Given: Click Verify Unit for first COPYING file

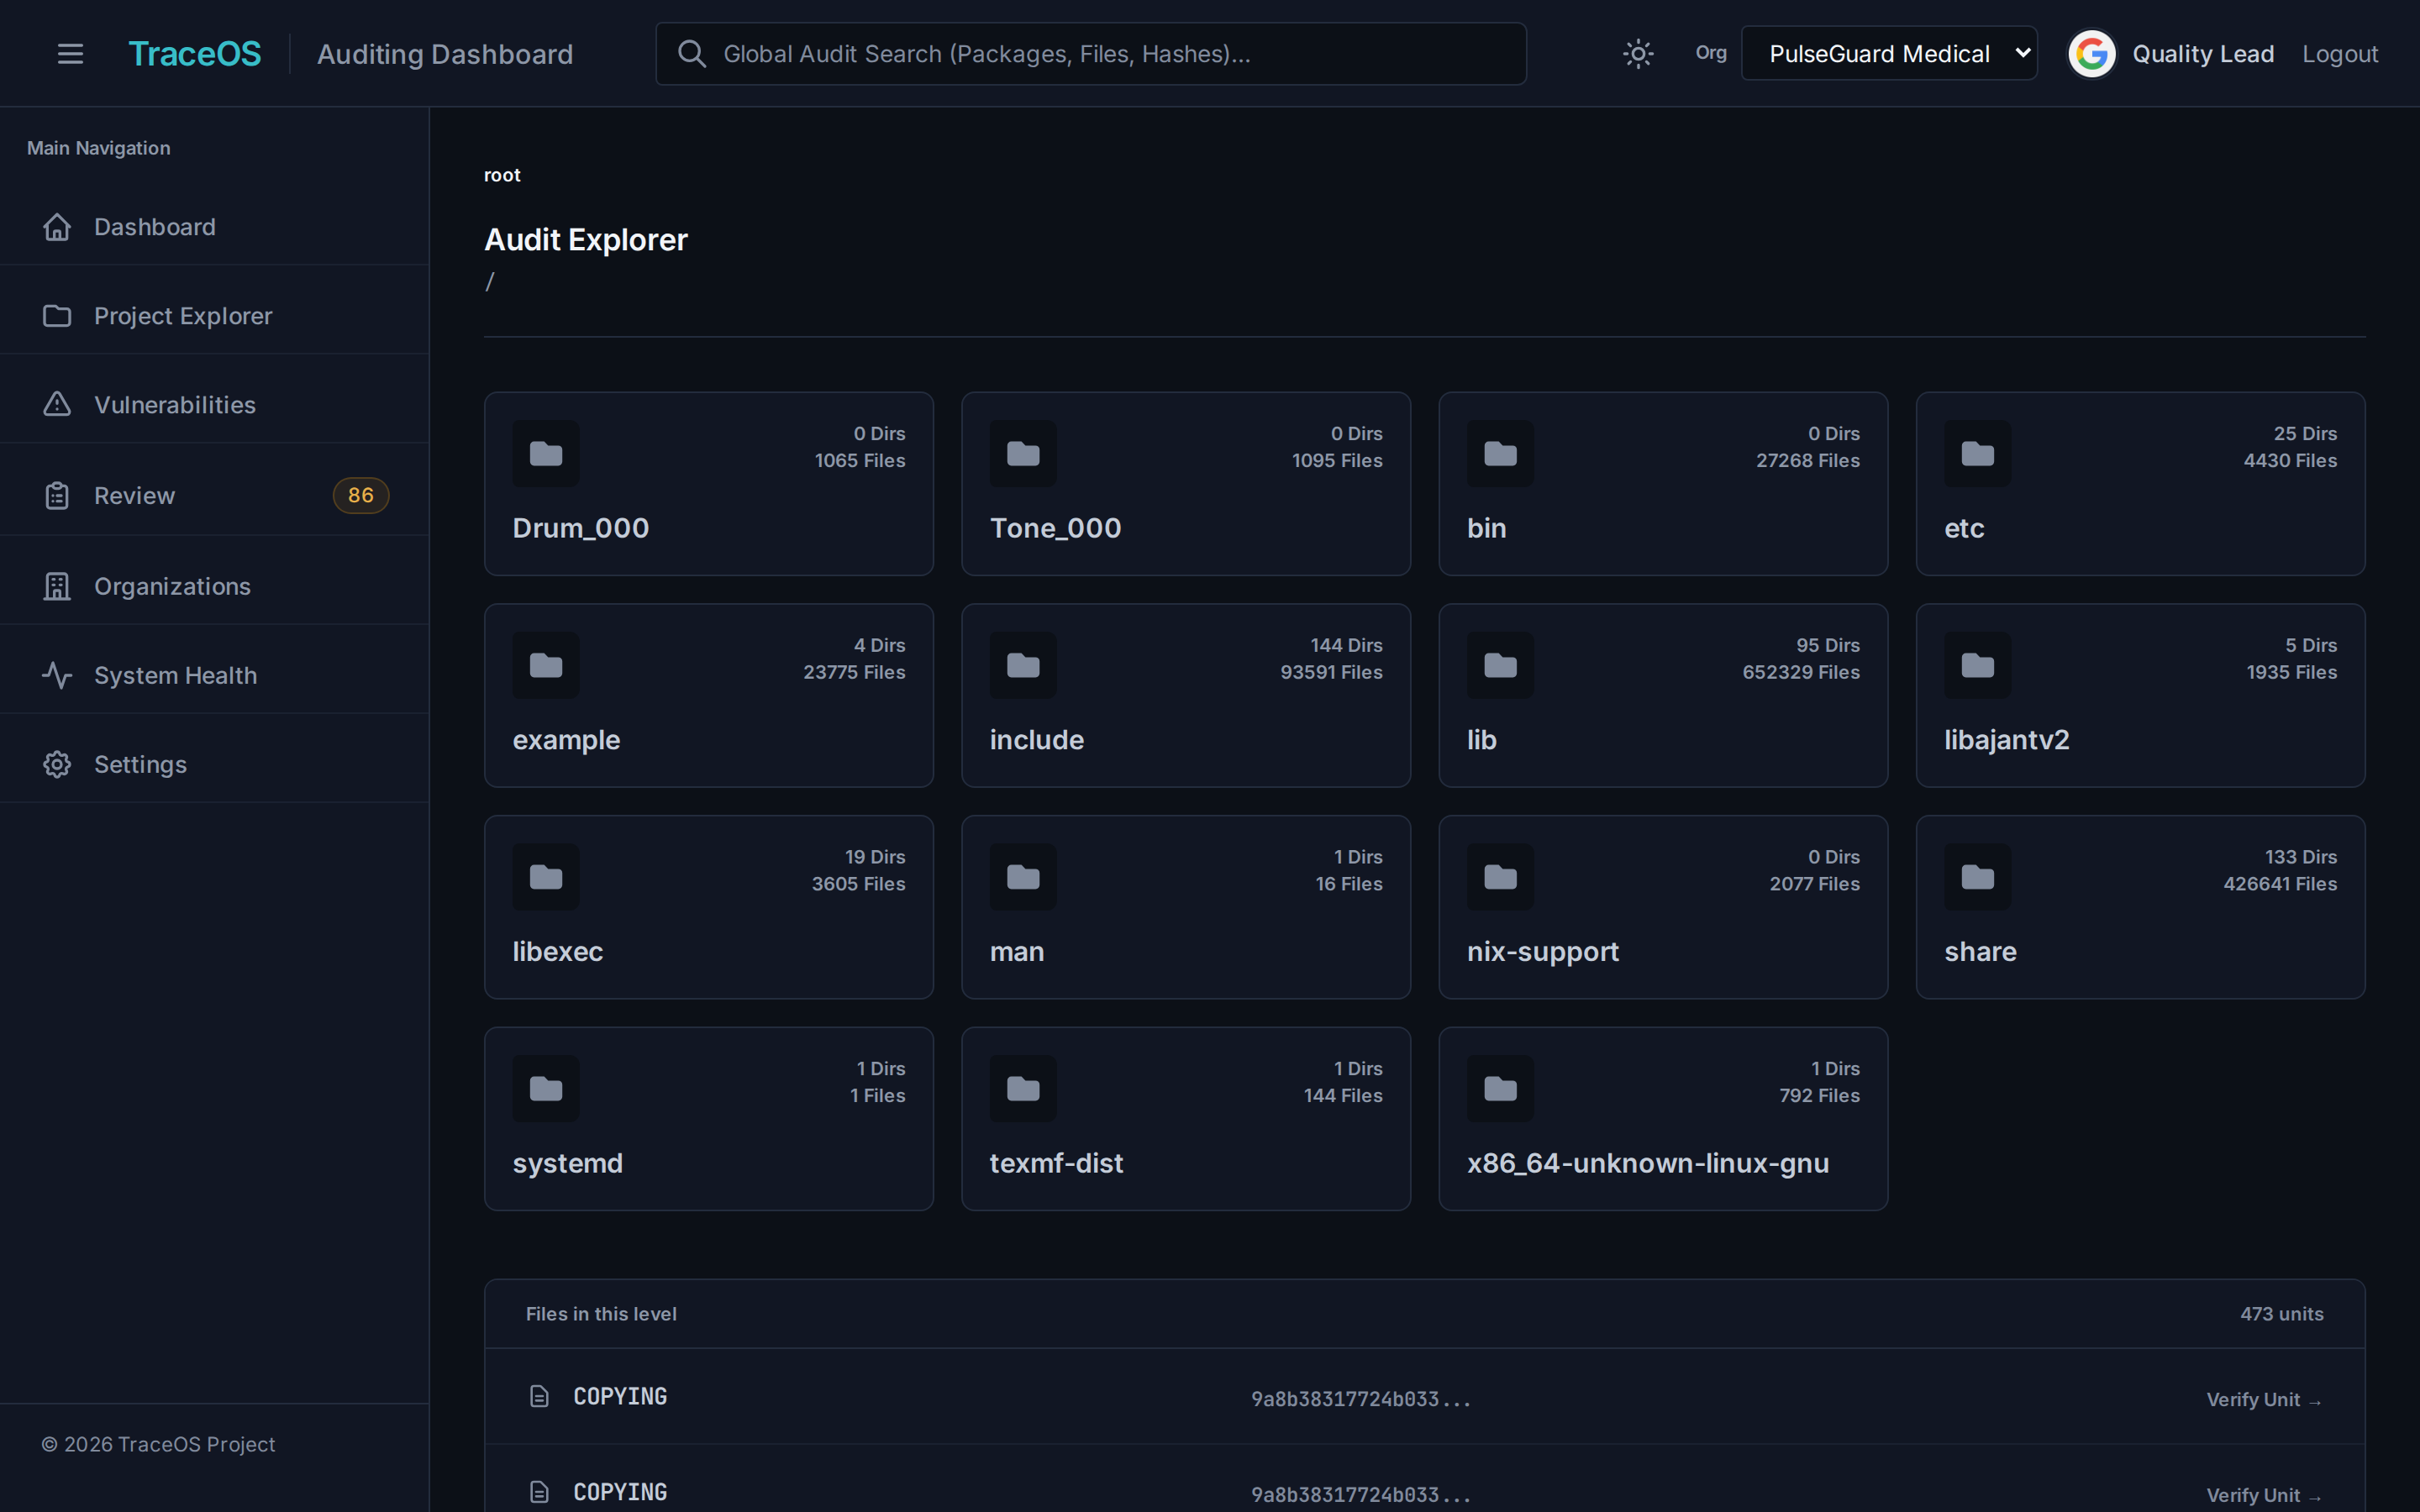Looking at the screenshot, I should coord(2264,1400).
